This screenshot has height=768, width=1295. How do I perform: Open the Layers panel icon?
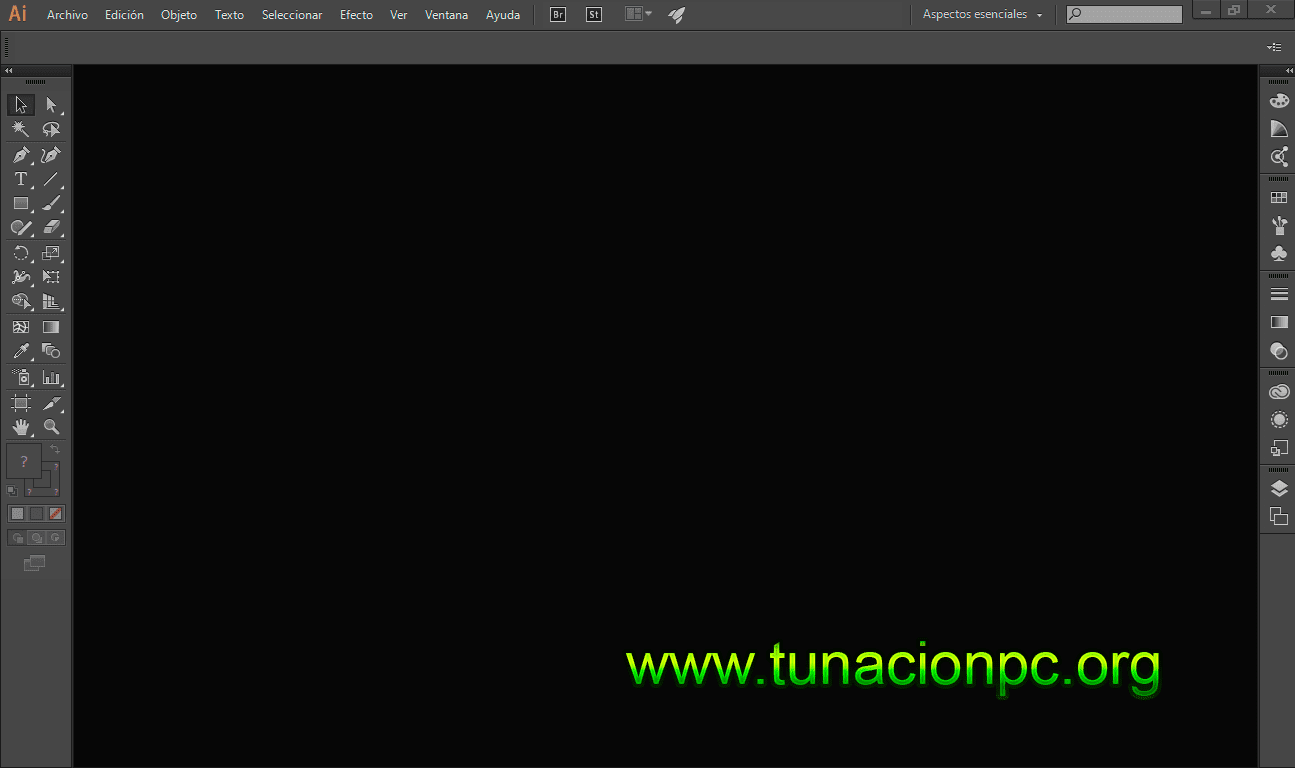[1279, 489]
